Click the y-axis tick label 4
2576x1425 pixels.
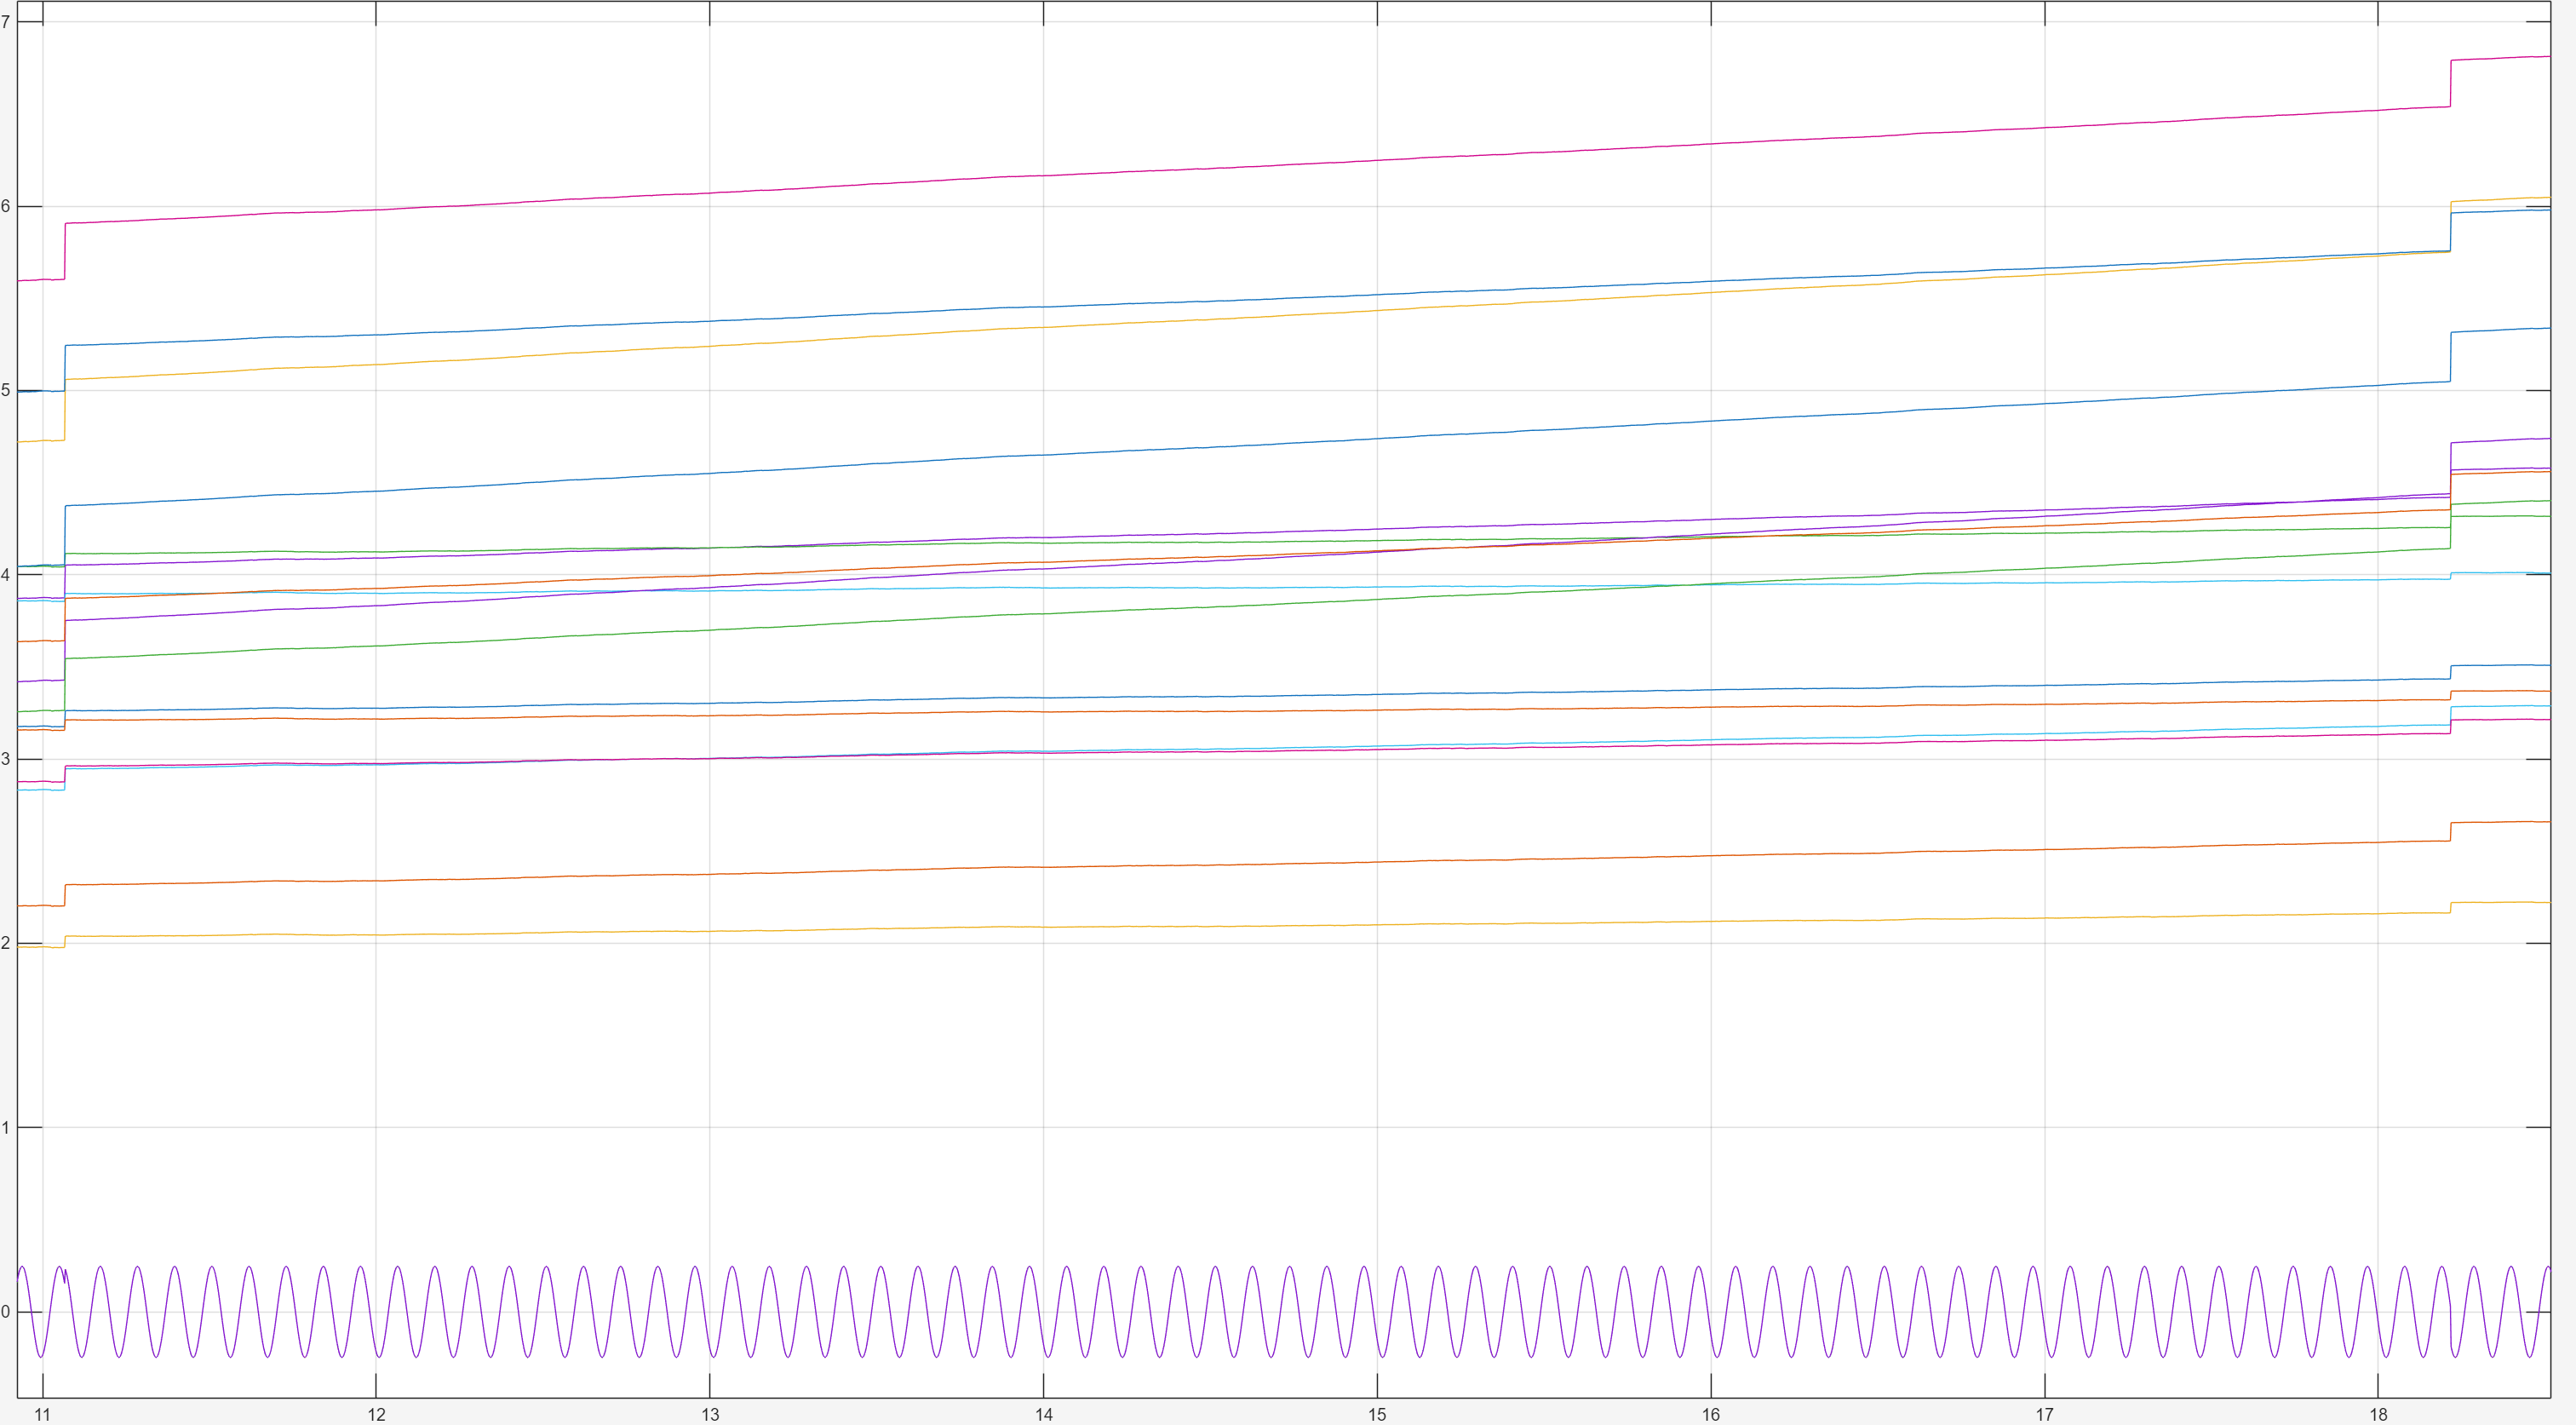6,575
